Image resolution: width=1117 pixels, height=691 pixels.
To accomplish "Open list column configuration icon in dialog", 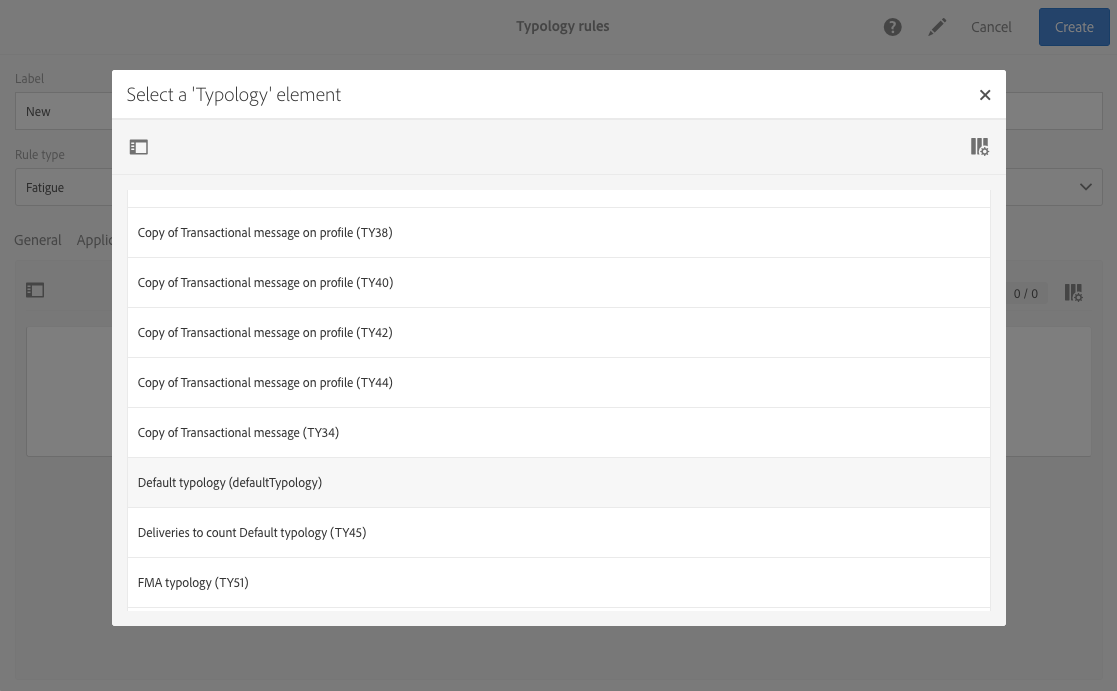I will 980,147.
